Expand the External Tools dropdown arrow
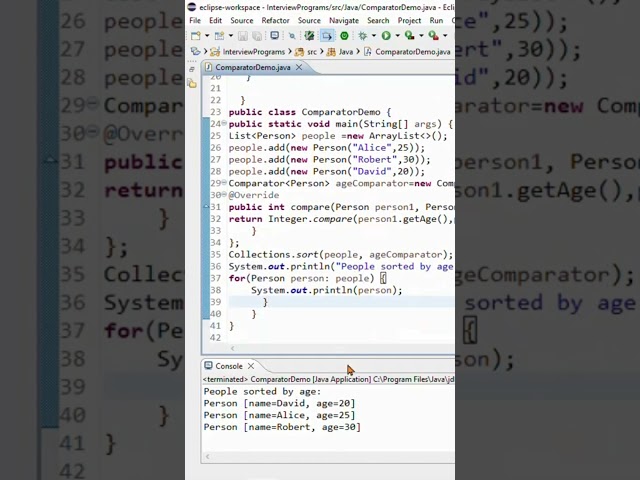Image resolution: width=640 pixels, height=480 pixels. 445,36
